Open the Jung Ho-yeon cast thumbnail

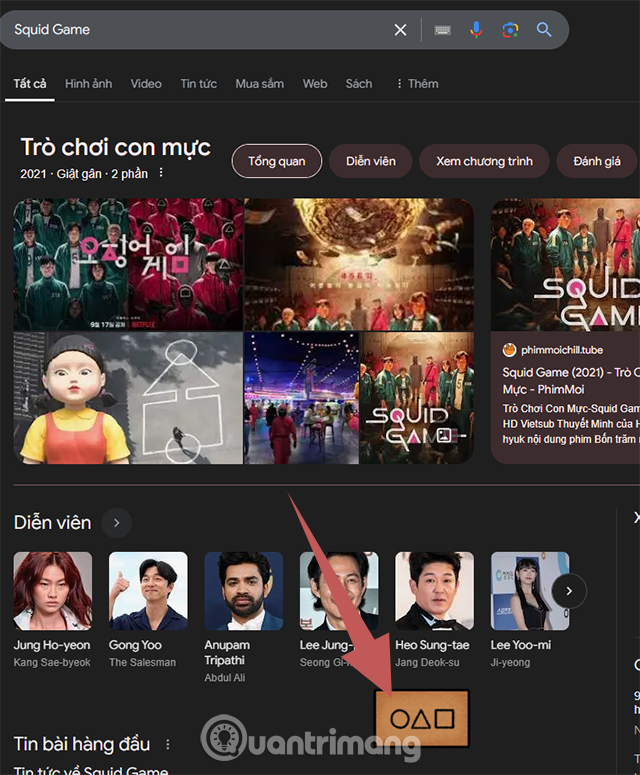[x=52, y=591]
